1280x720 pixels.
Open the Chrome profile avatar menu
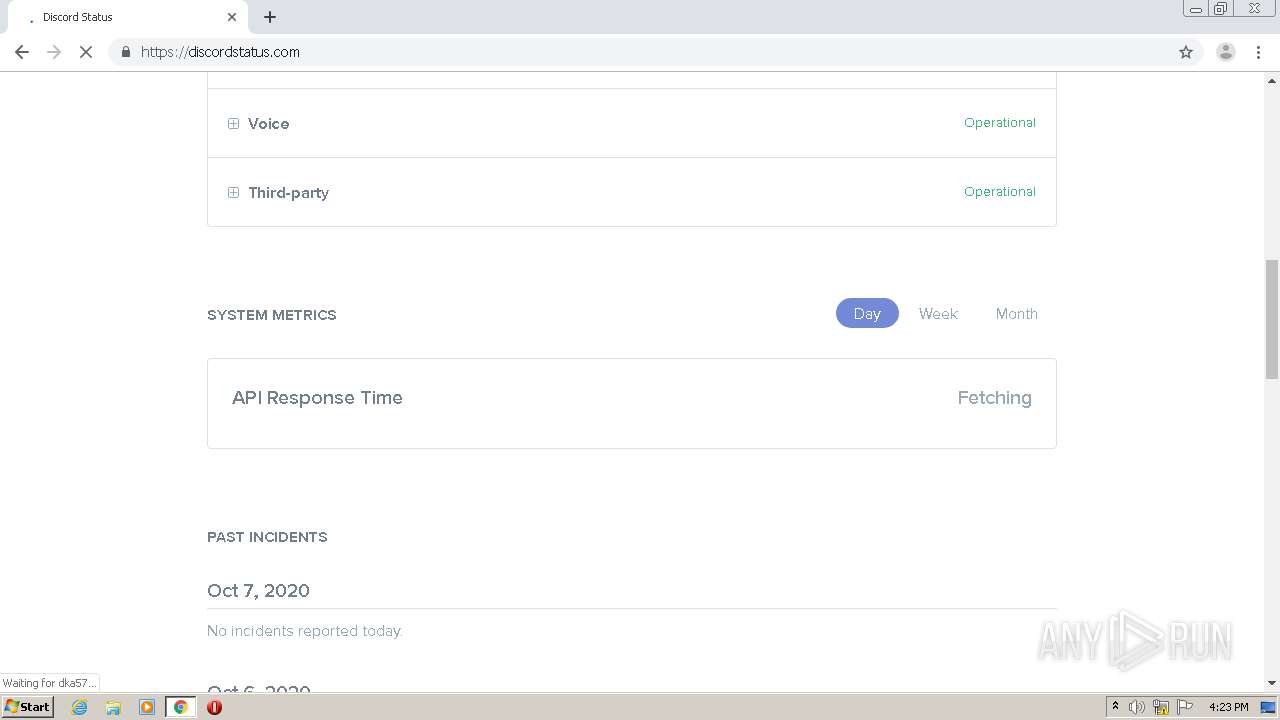[x=1226, y=52]
